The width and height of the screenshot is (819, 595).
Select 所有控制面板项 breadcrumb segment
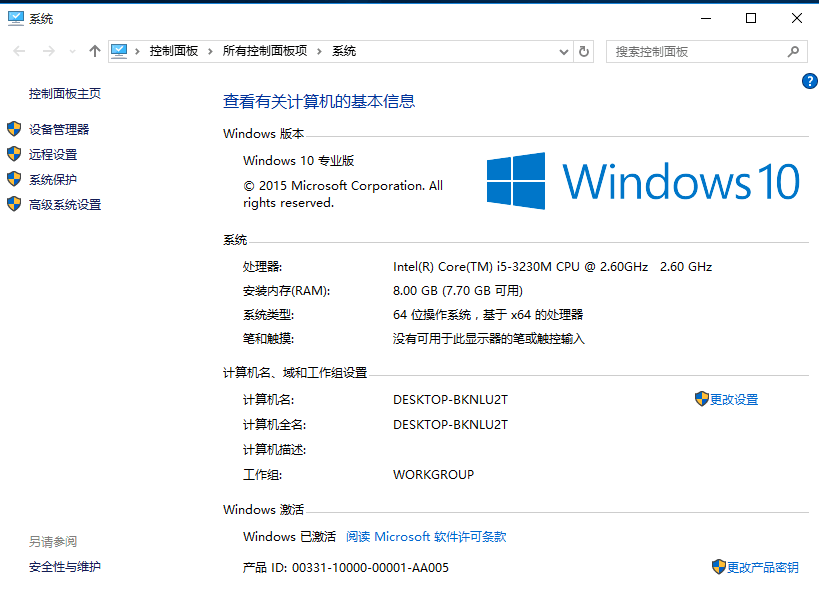265,51
